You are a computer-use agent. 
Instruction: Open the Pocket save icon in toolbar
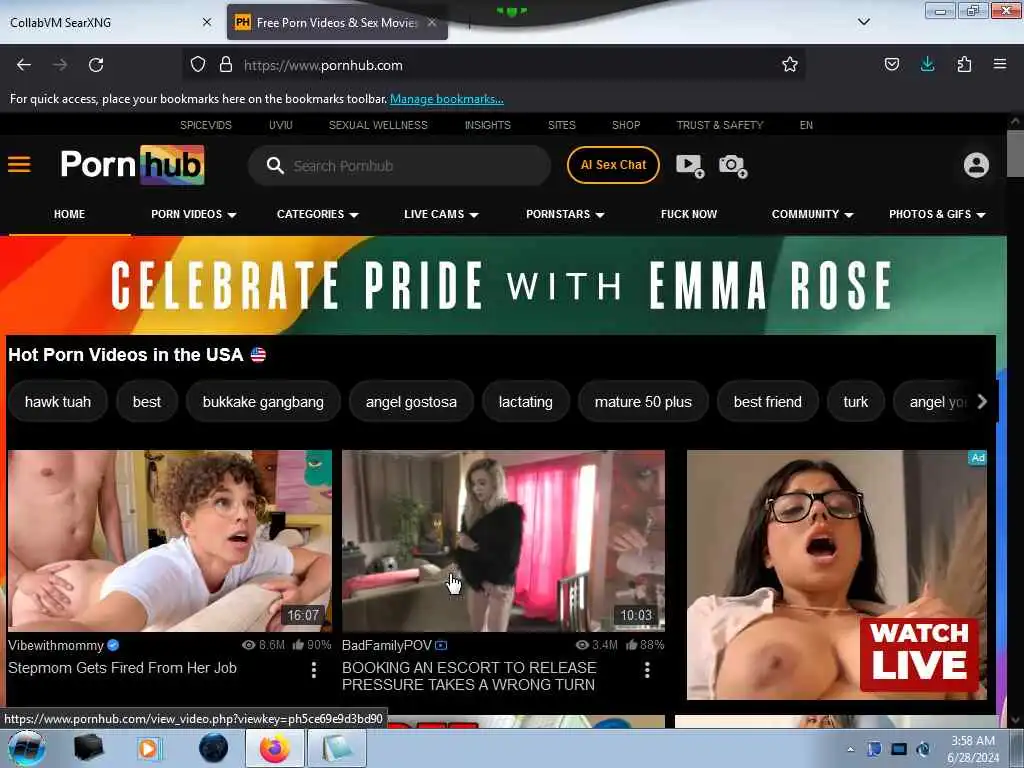891,64
